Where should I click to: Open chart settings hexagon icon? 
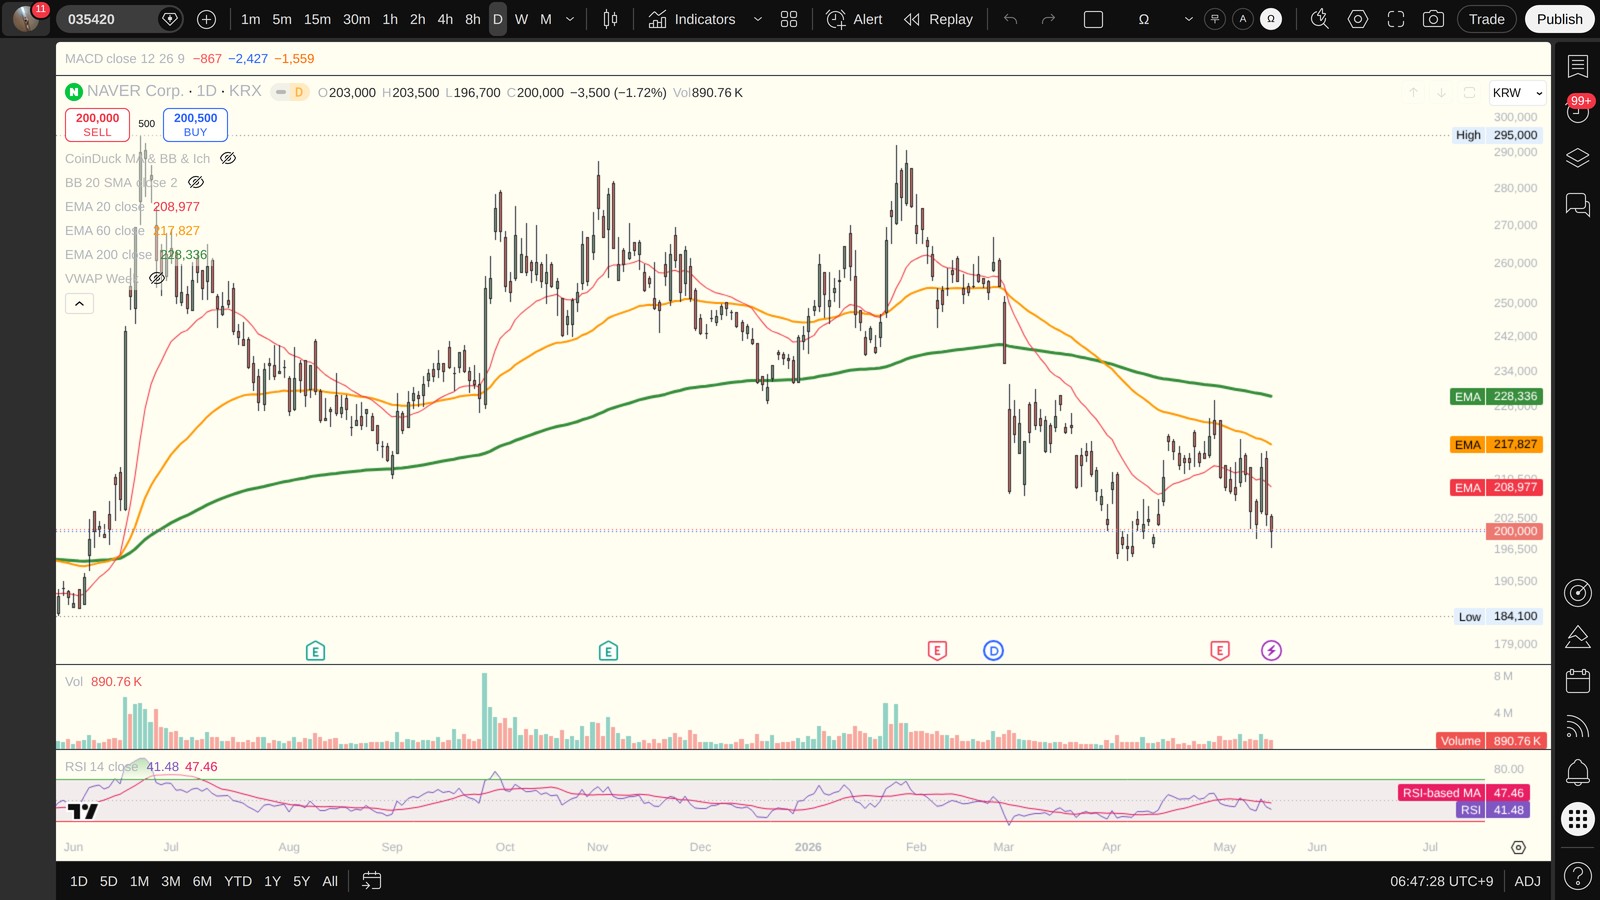point(1358,19)
